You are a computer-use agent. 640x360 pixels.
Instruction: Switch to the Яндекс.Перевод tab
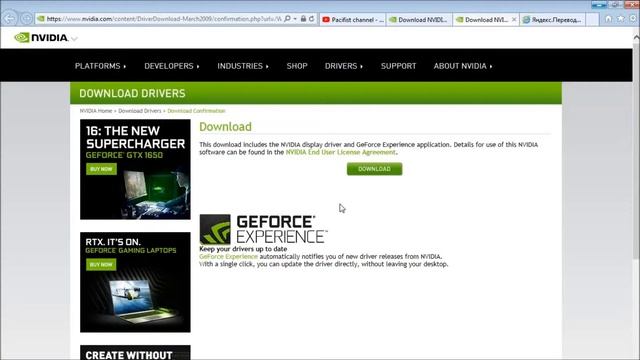[552, 19]
